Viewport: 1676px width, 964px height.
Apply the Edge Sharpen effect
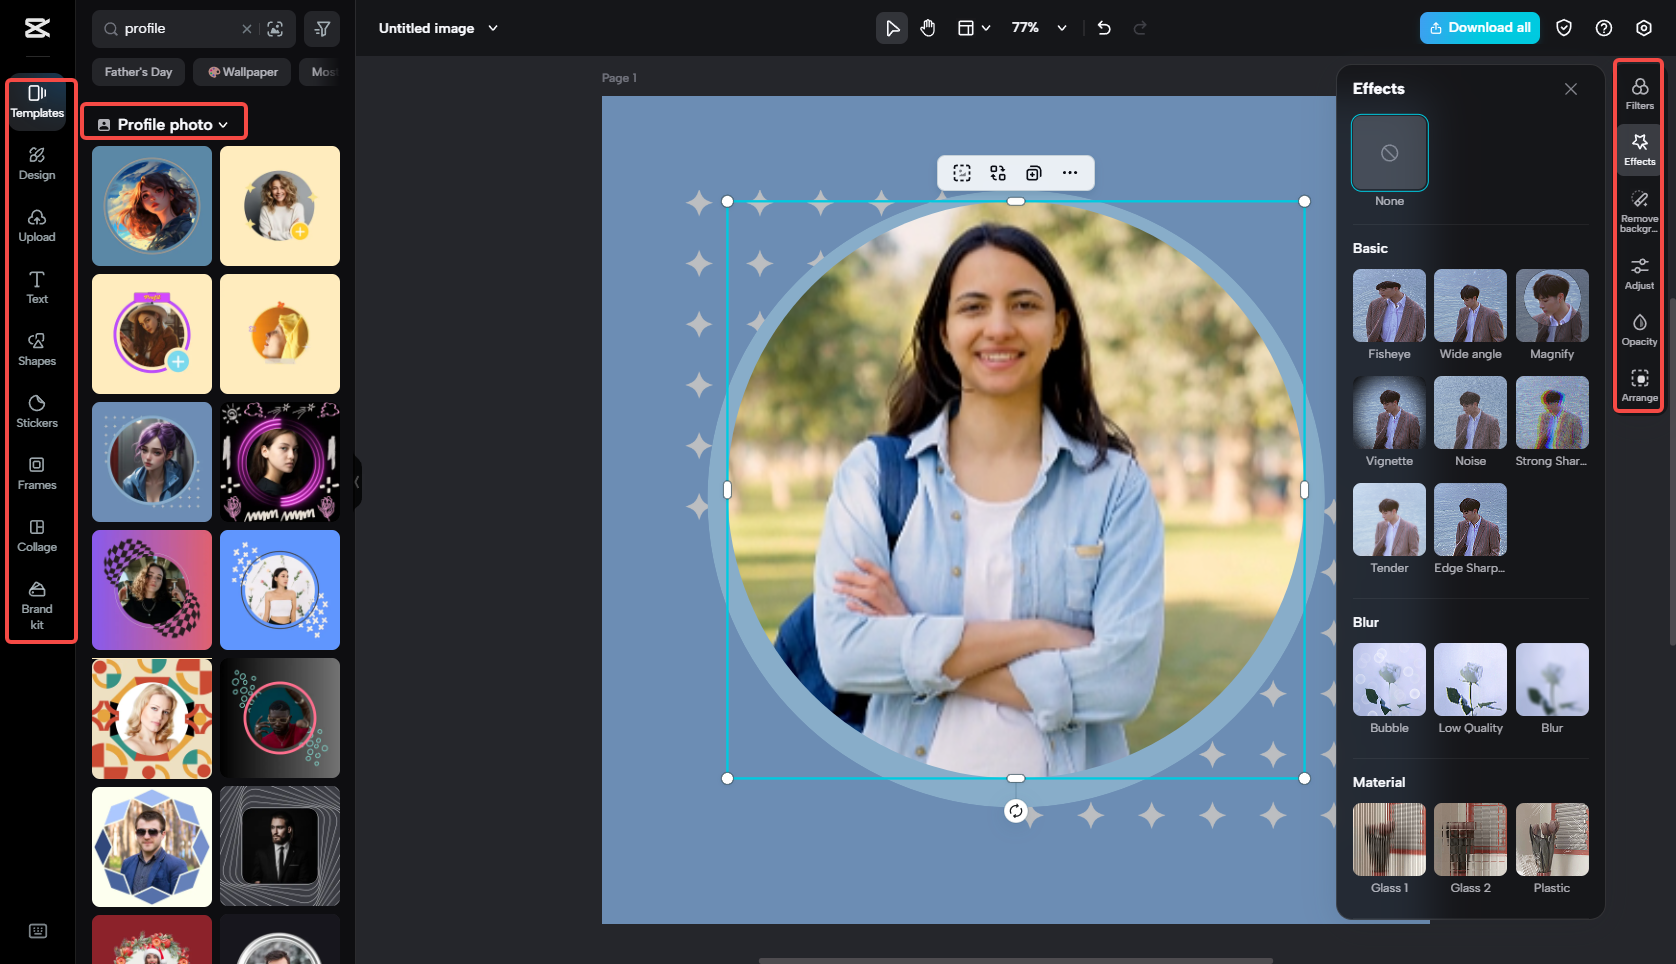(1470, 520)
